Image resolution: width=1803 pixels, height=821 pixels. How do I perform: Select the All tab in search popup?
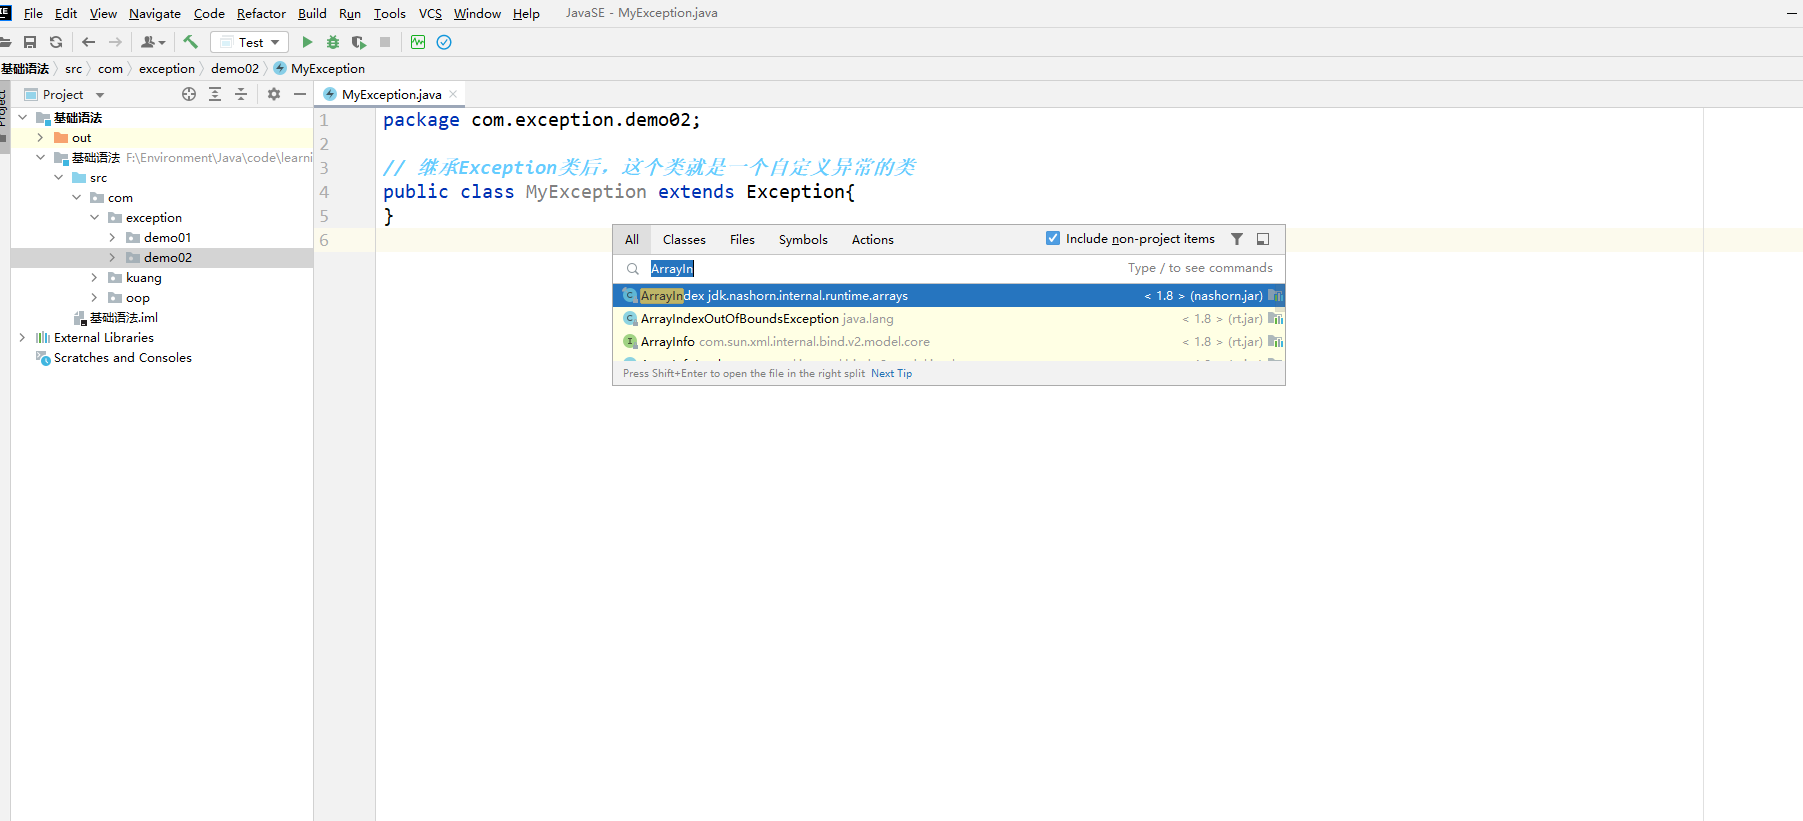point(632,239)
